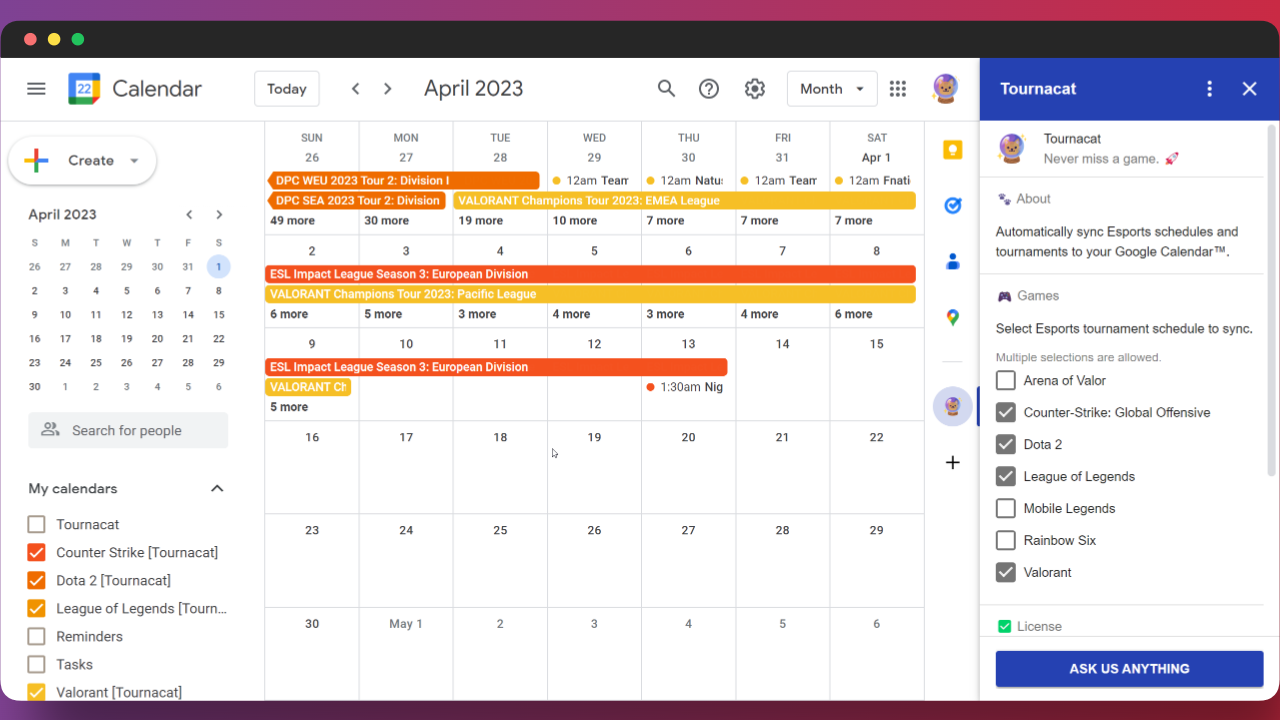The height and width of the screenshot is (720, 1280).
Task: Click the Games section heading
Action: tap(1038, 296)
